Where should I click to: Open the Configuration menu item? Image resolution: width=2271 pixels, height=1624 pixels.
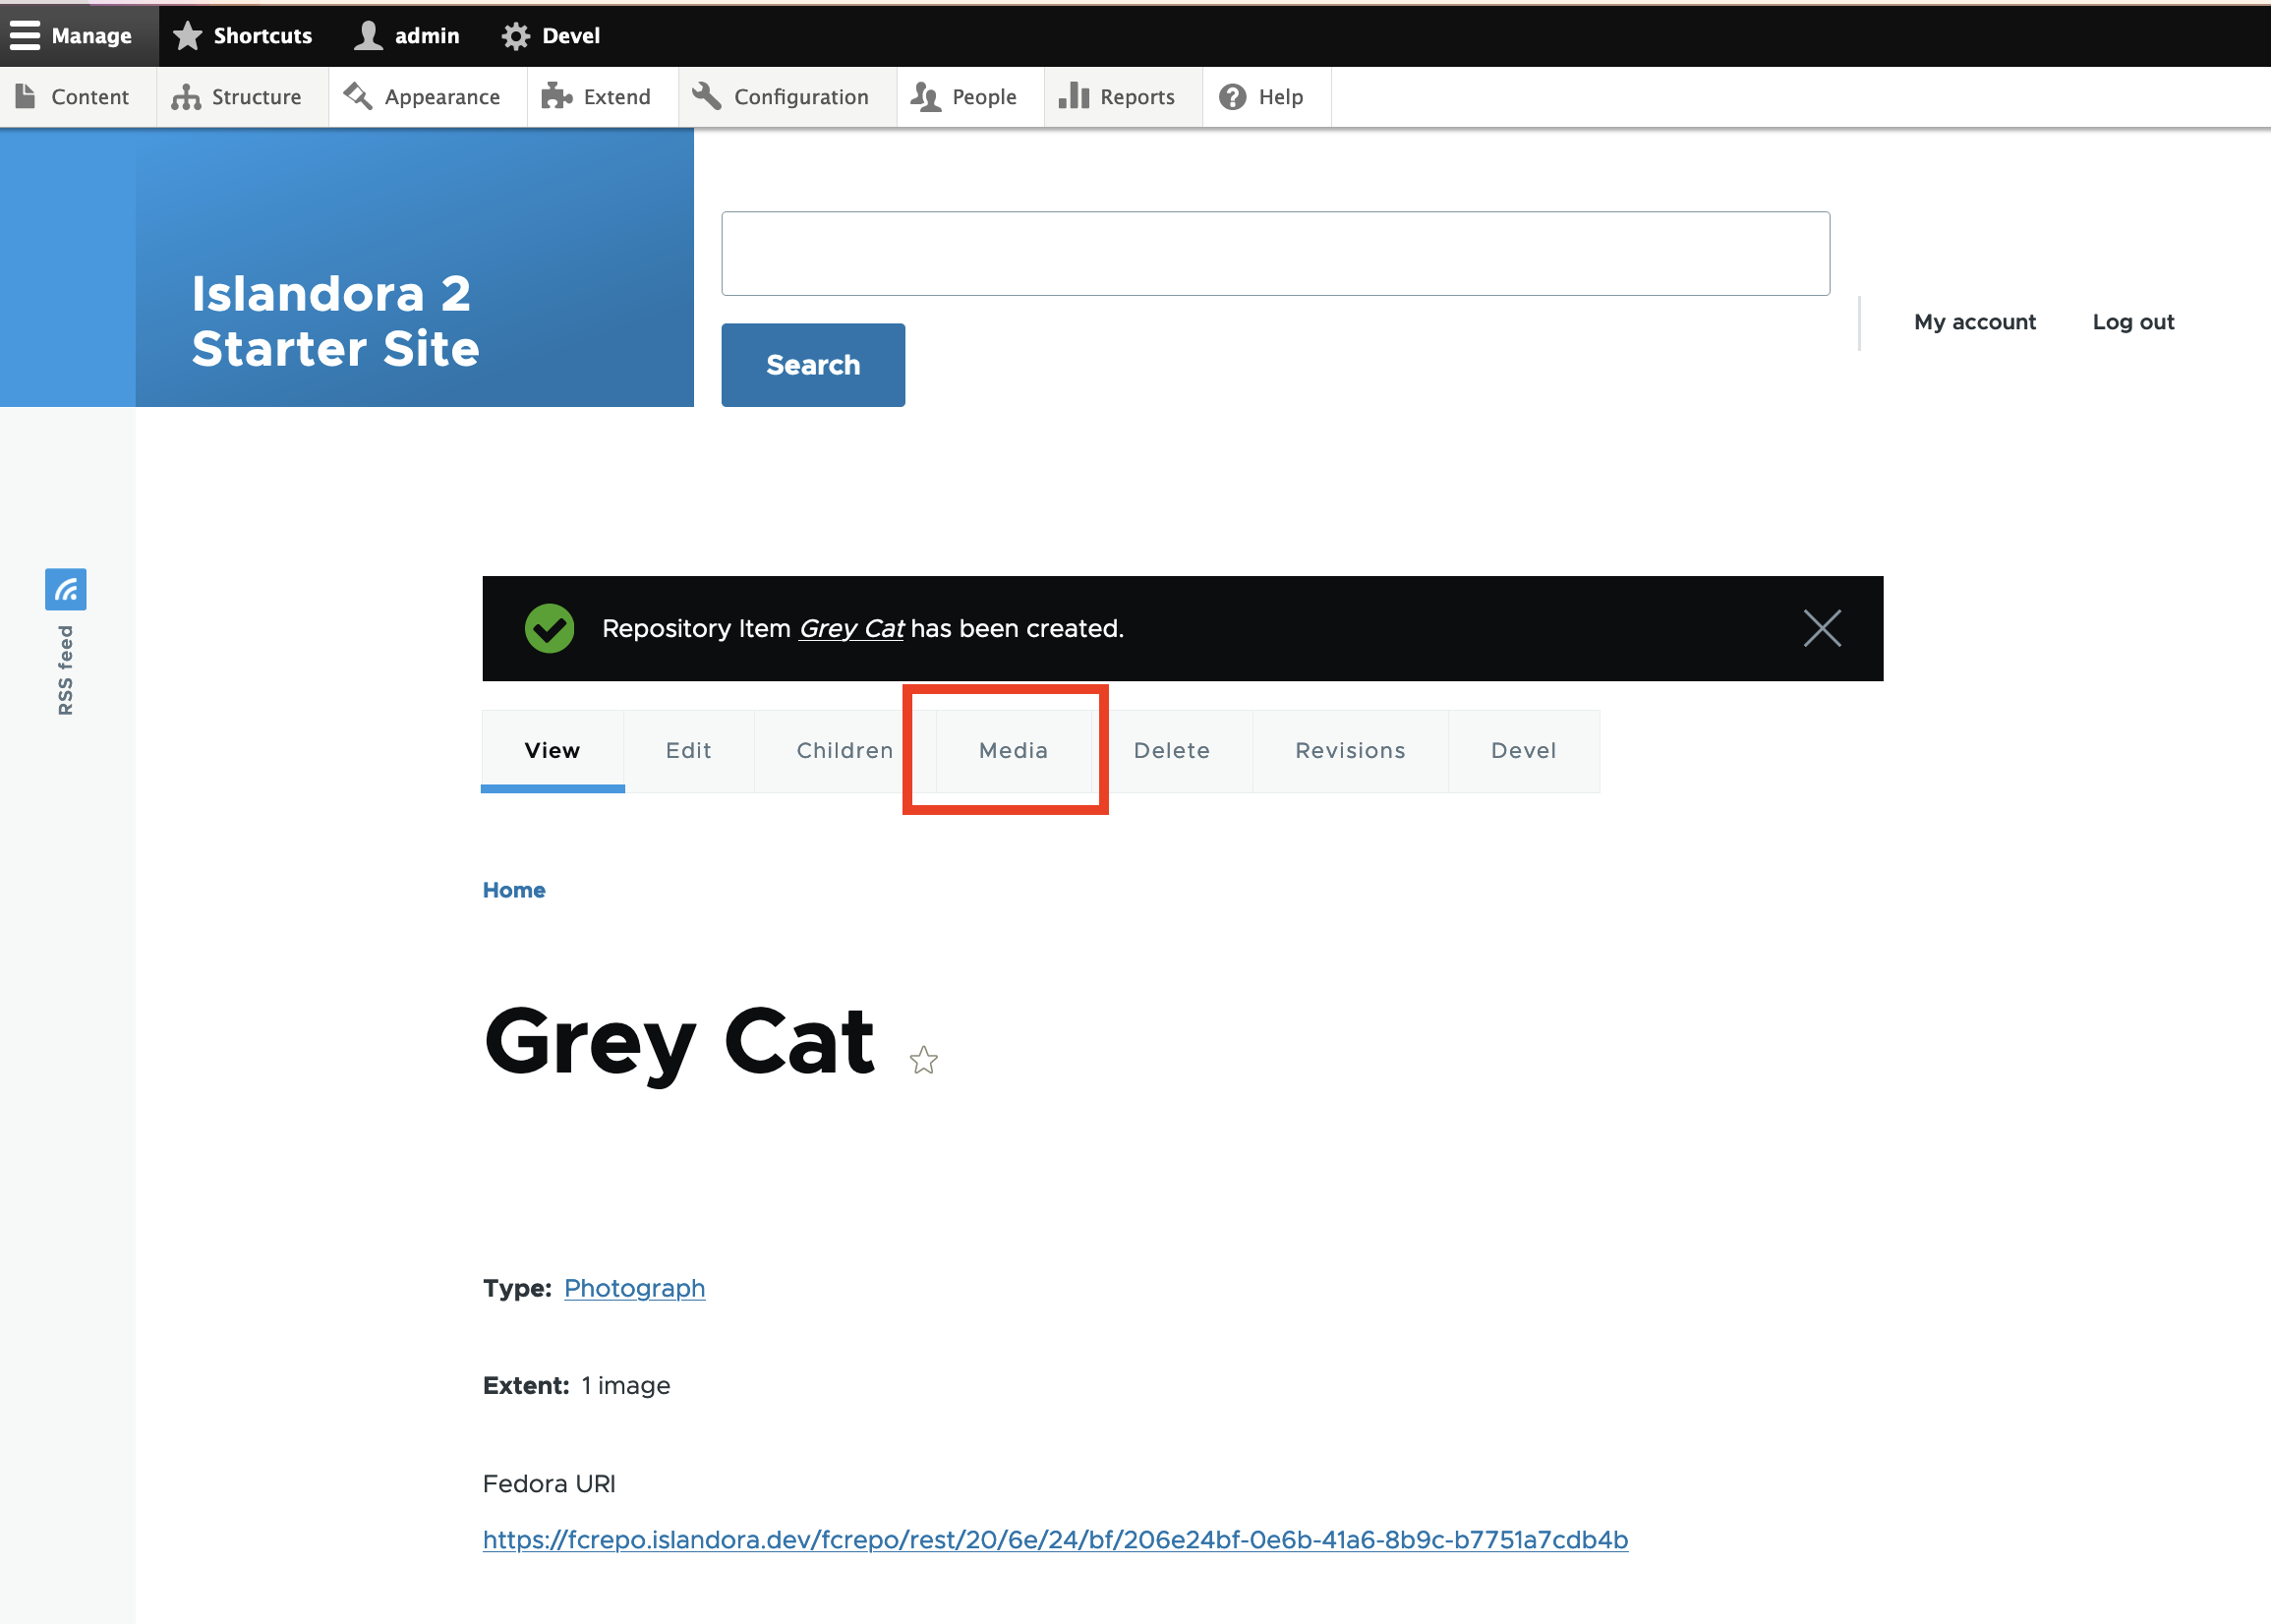(x=803, y=96)
